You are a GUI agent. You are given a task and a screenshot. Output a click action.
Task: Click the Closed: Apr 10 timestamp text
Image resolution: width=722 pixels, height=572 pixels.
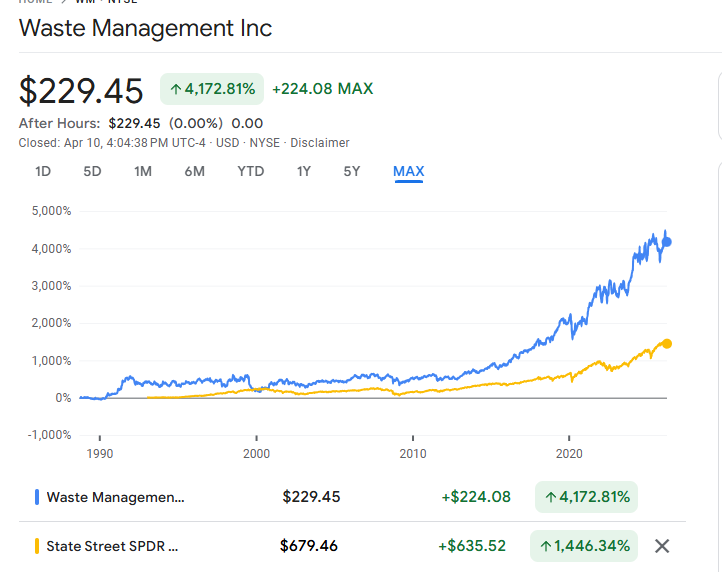[112, 143]
